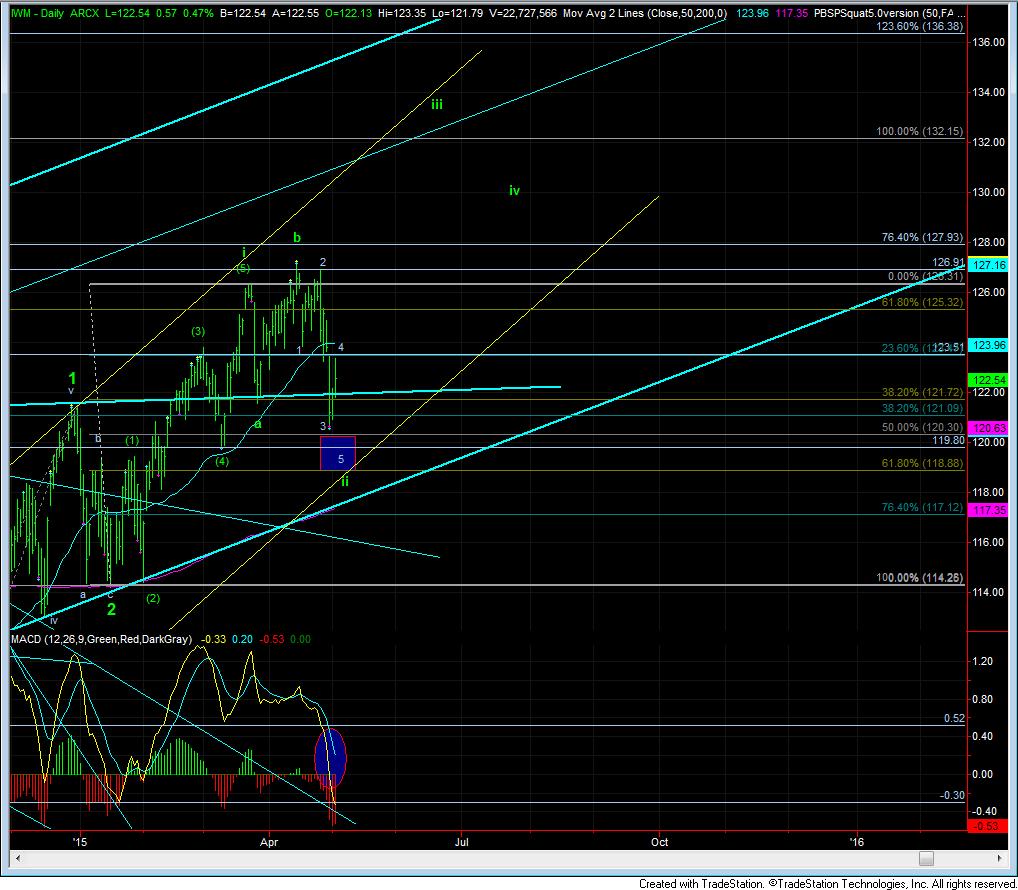The width and height of the screenshot is (1018, 890).
Task: Click the Oct date axis marker
Action: 659,842
